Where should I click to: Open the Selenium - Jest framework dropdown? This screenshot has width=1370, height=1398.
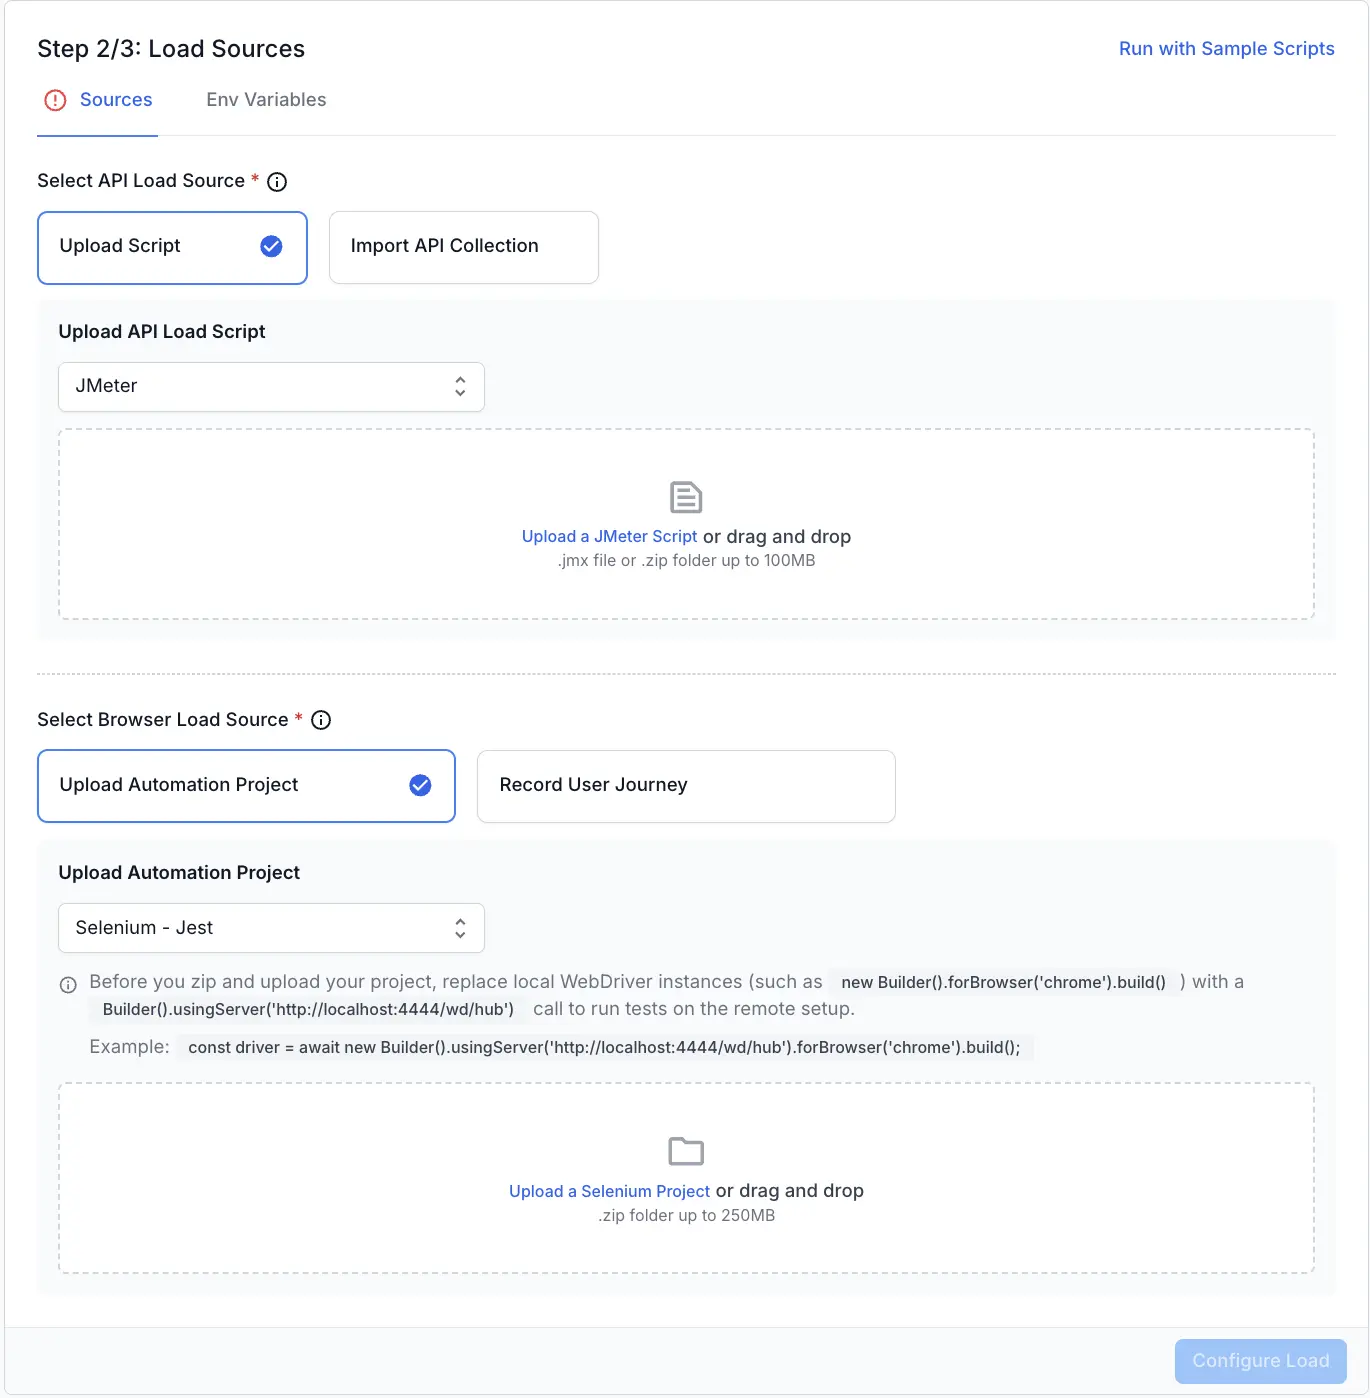pyautogui.click(x=271, y=928)
